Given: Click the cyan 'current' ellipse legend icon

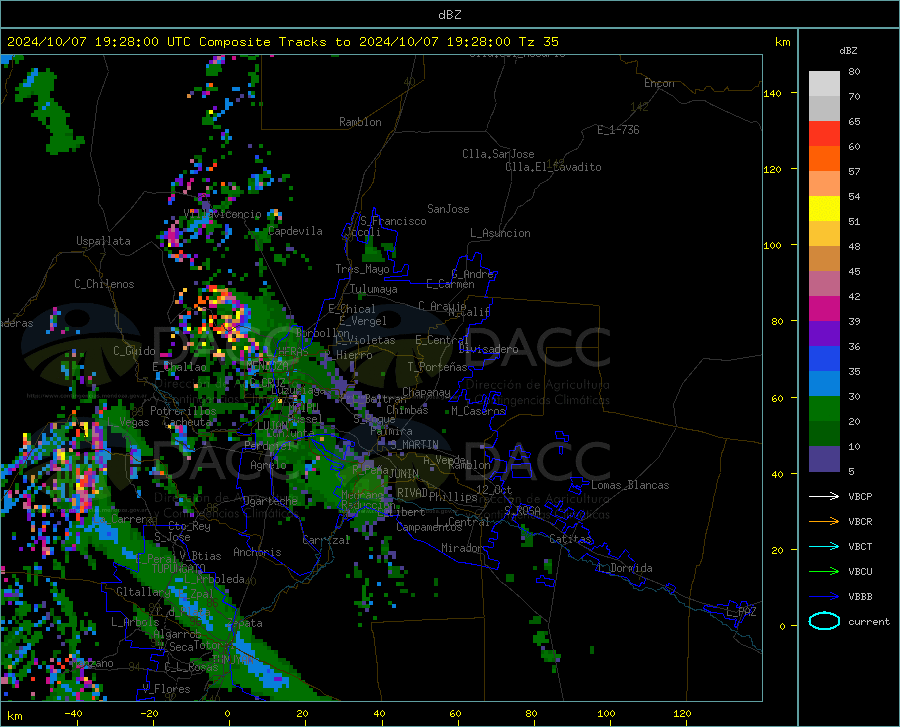Looking at the screenshot, I should pyautogui.click(x=824, y=621).
